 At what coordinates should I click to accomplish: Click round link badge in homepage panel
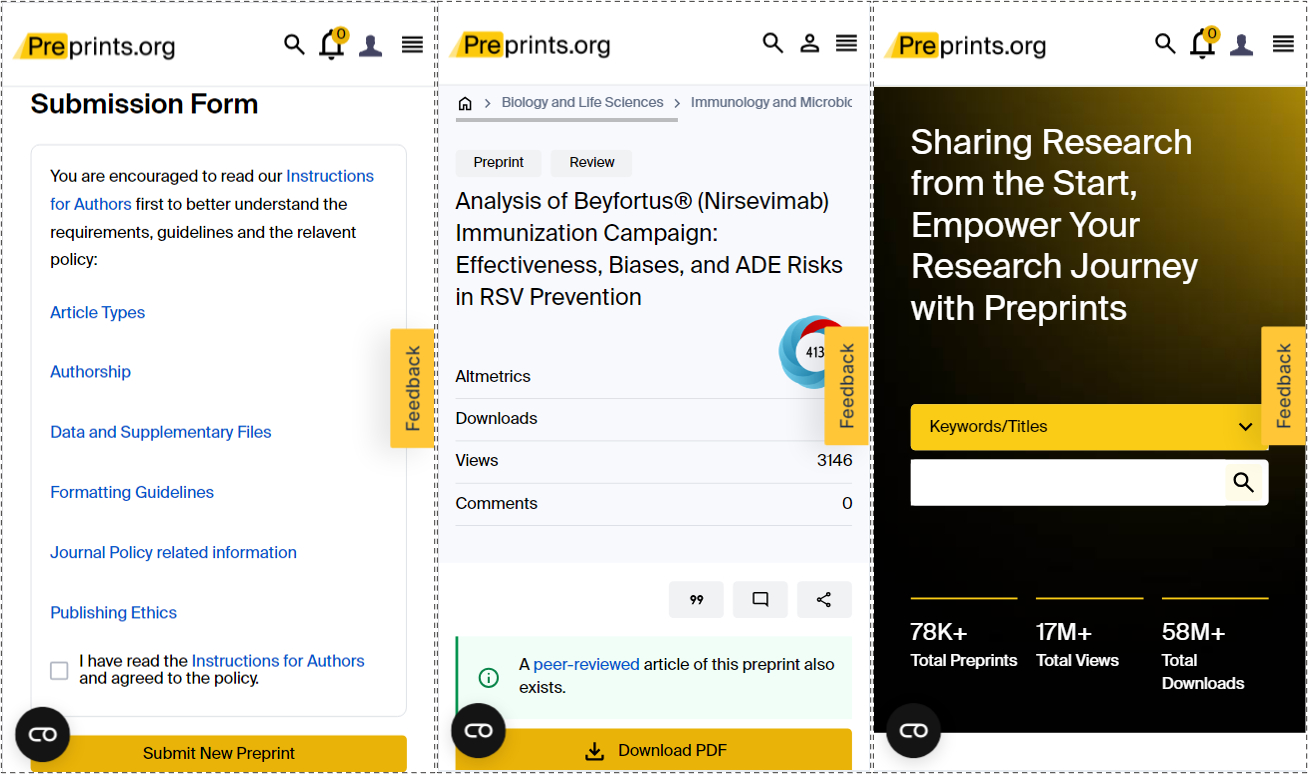[913, 731]
